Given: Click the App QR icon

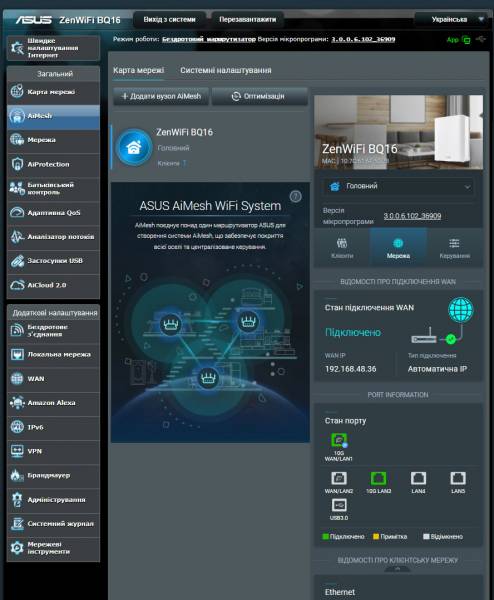Looking at the screenshot, I should click(466, 39).
